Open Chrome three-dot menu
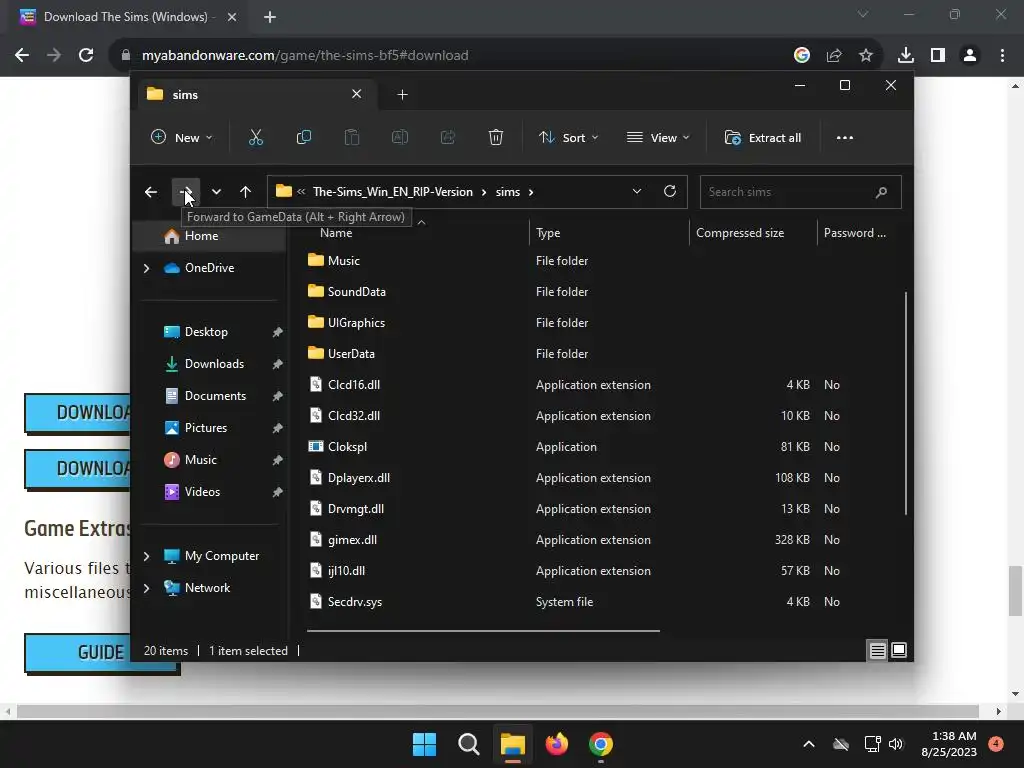 (1002, 56)
